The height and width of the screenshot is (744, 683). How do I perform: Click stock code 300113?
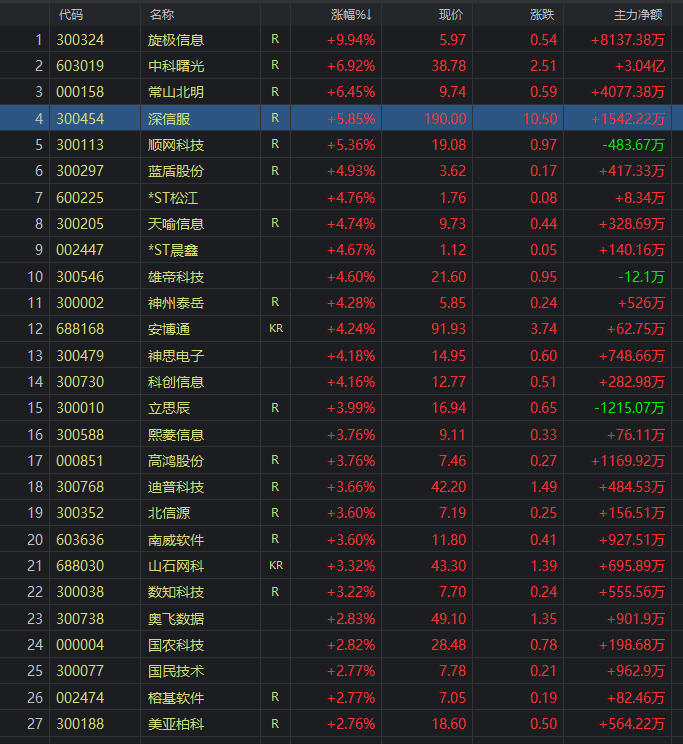tap(80, 145)
